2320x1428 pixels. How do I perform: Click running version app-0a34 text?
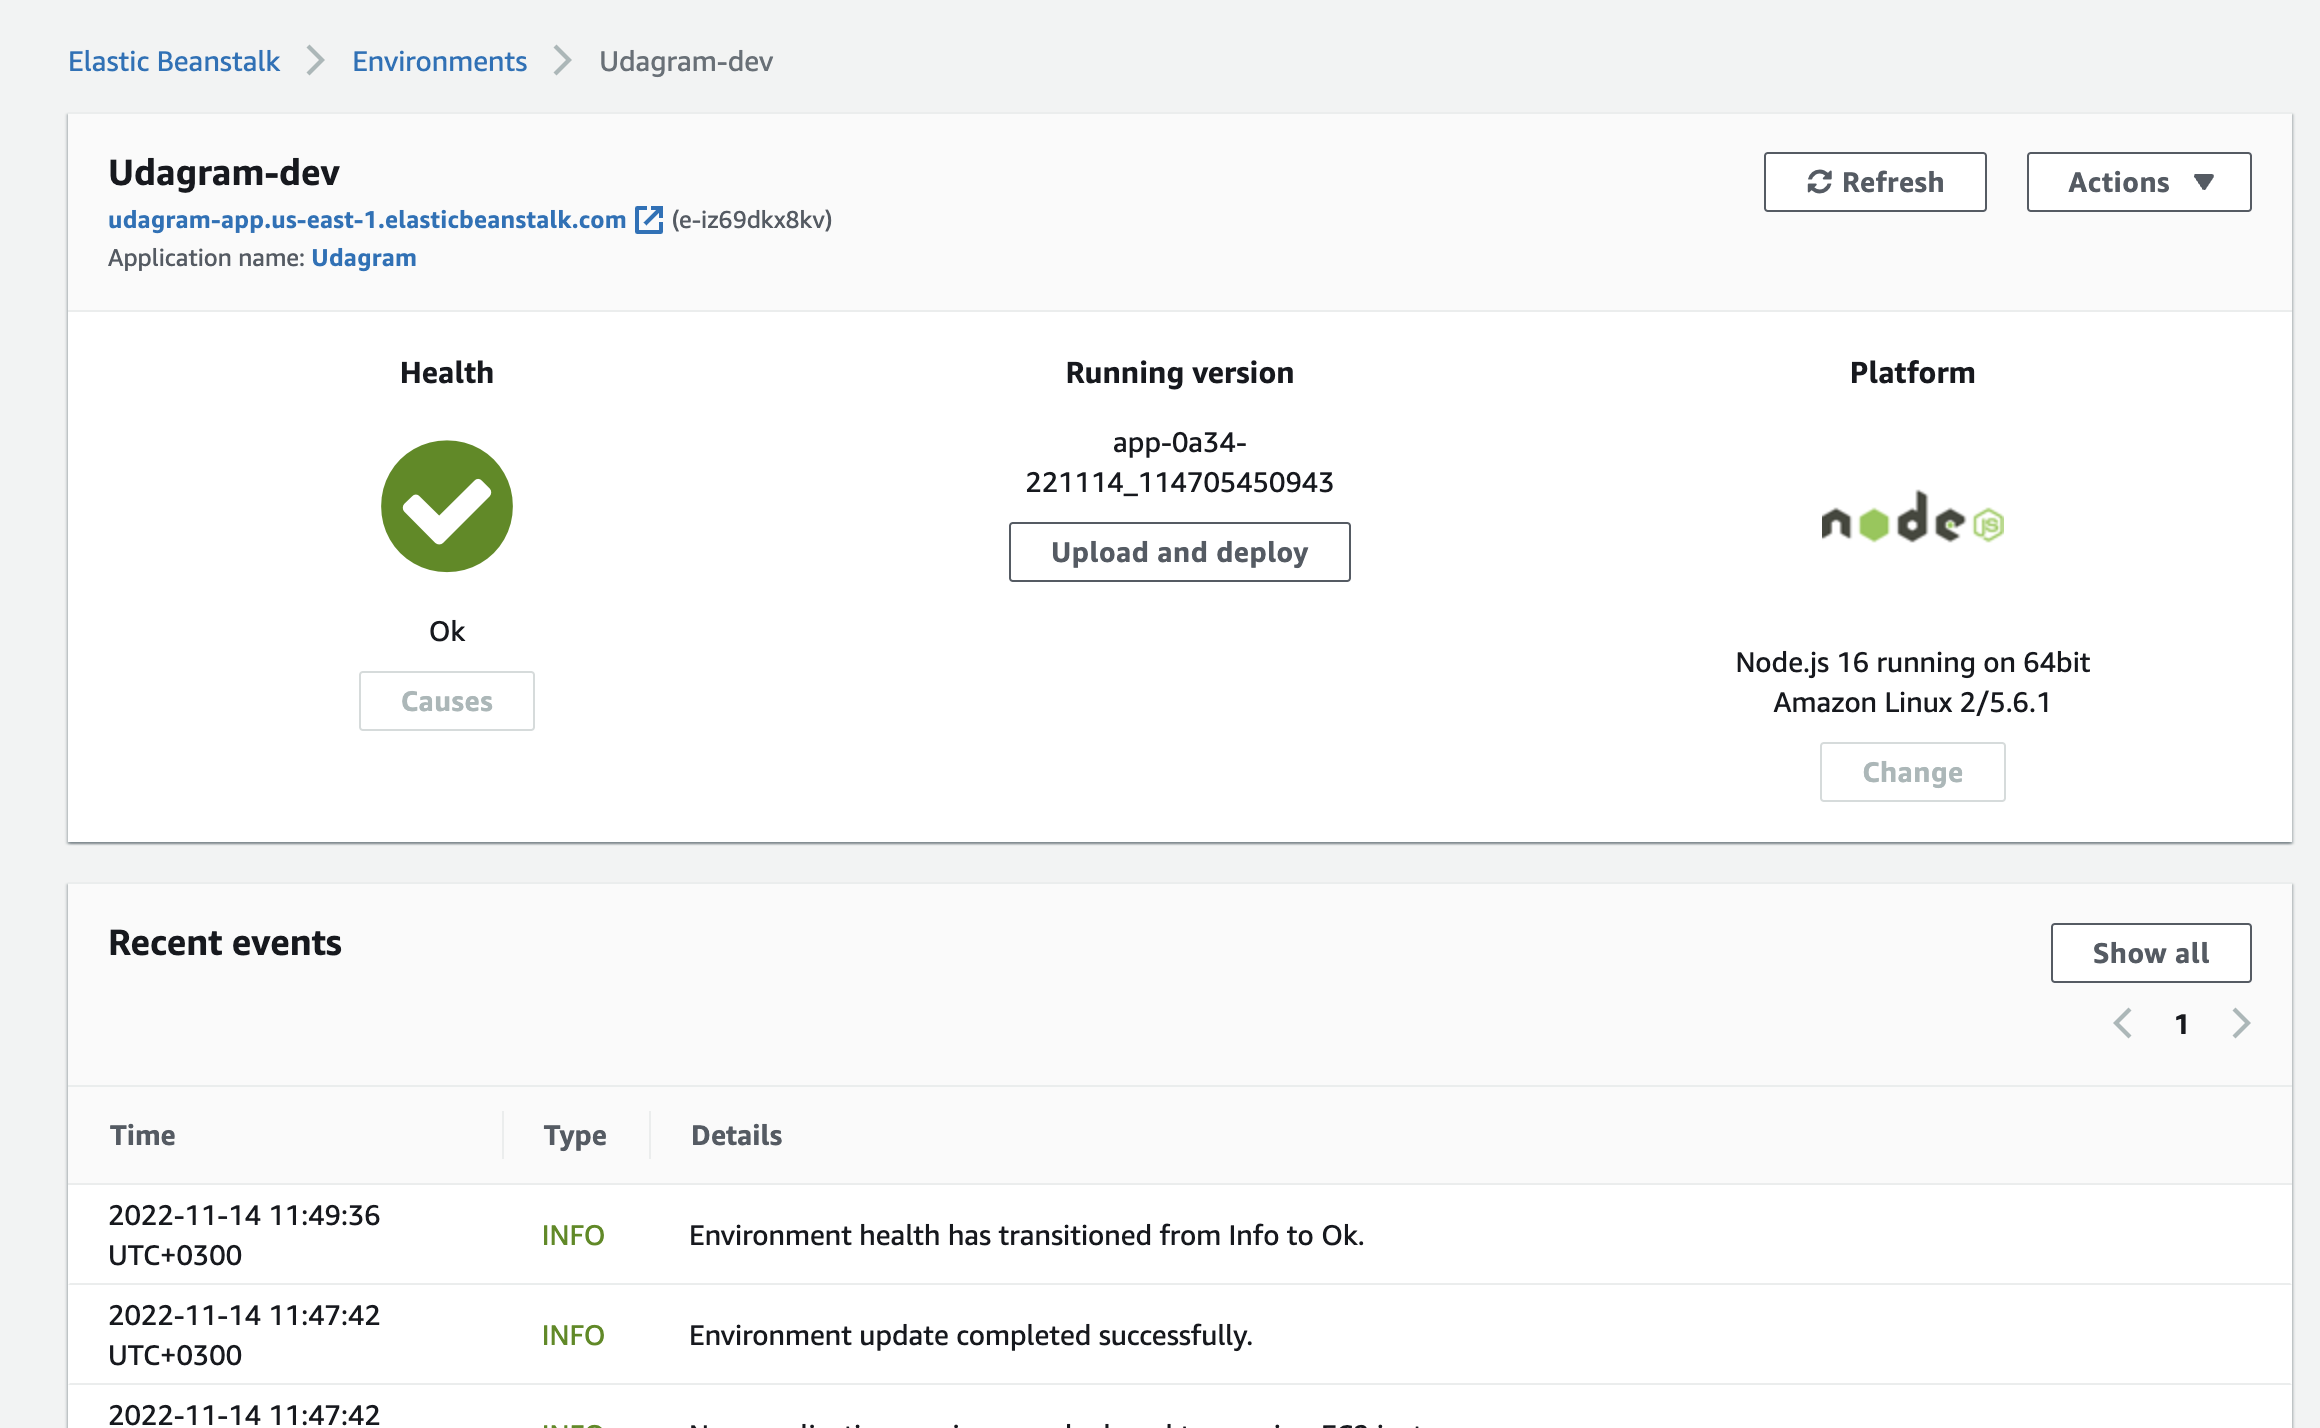(x=1180, y=462)
